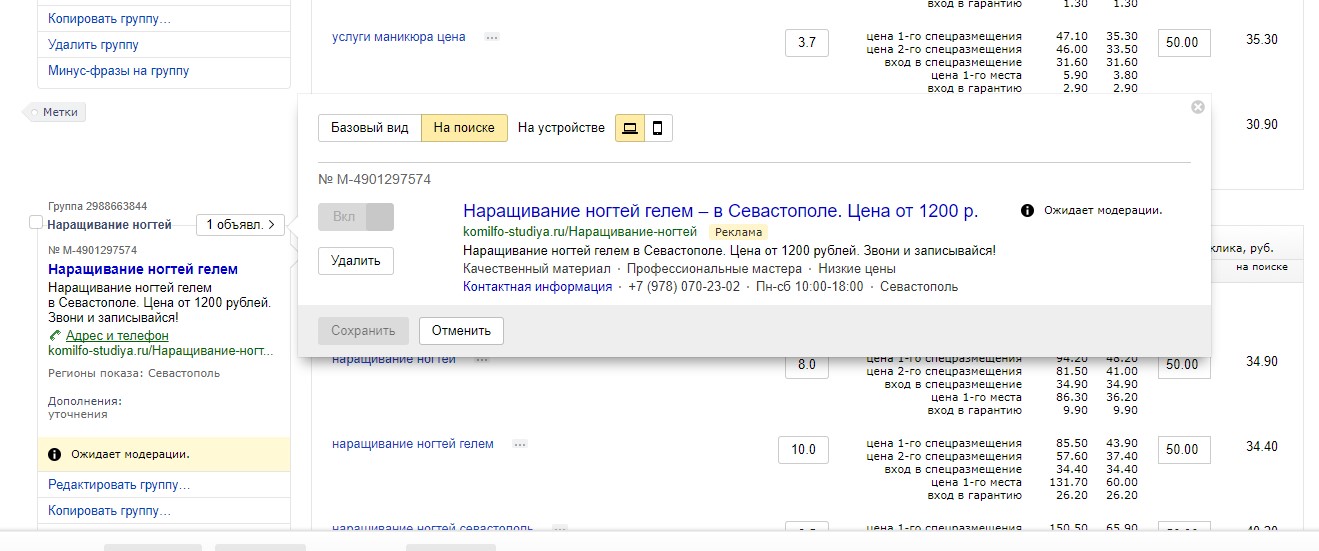The height and width of the screenshot is (551, 1319).
Task: Click info icon next to Ожидает модерации in popup
Action: pyautogui.click(x=1027, y=211)
